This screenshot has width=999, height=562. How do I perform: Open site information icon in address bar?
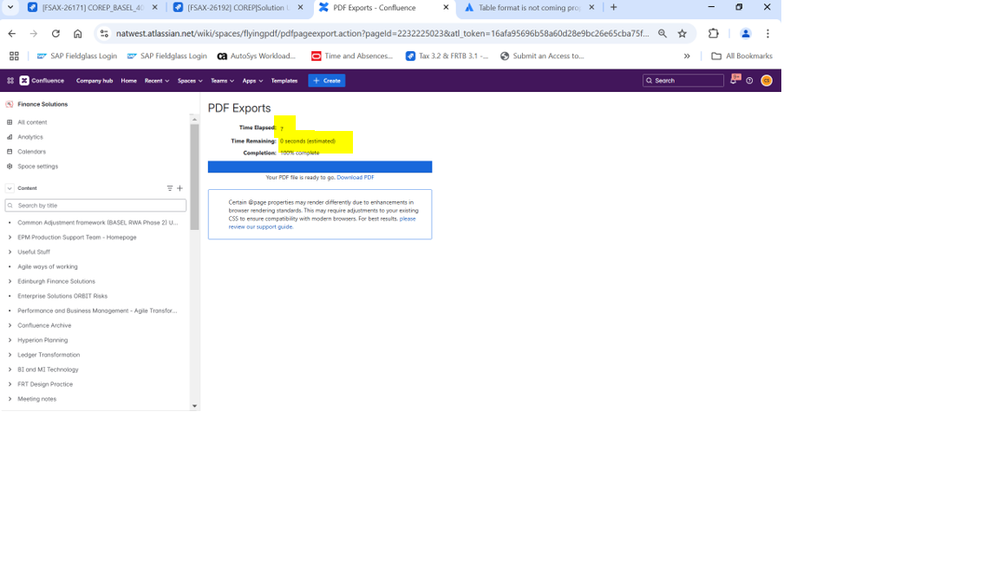[104, 33]
